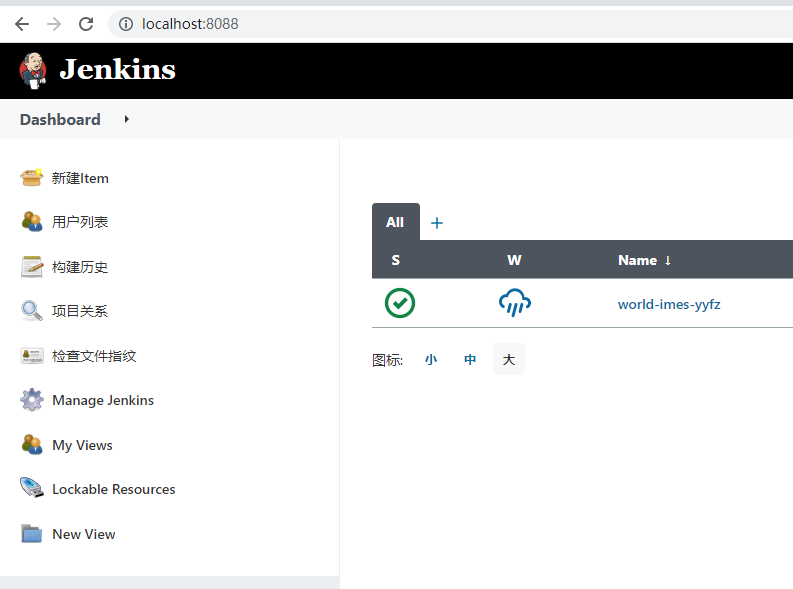Click the site info icon in address bar
The height and width of the screenshot is (589, 793).
(x=125, y=24)
